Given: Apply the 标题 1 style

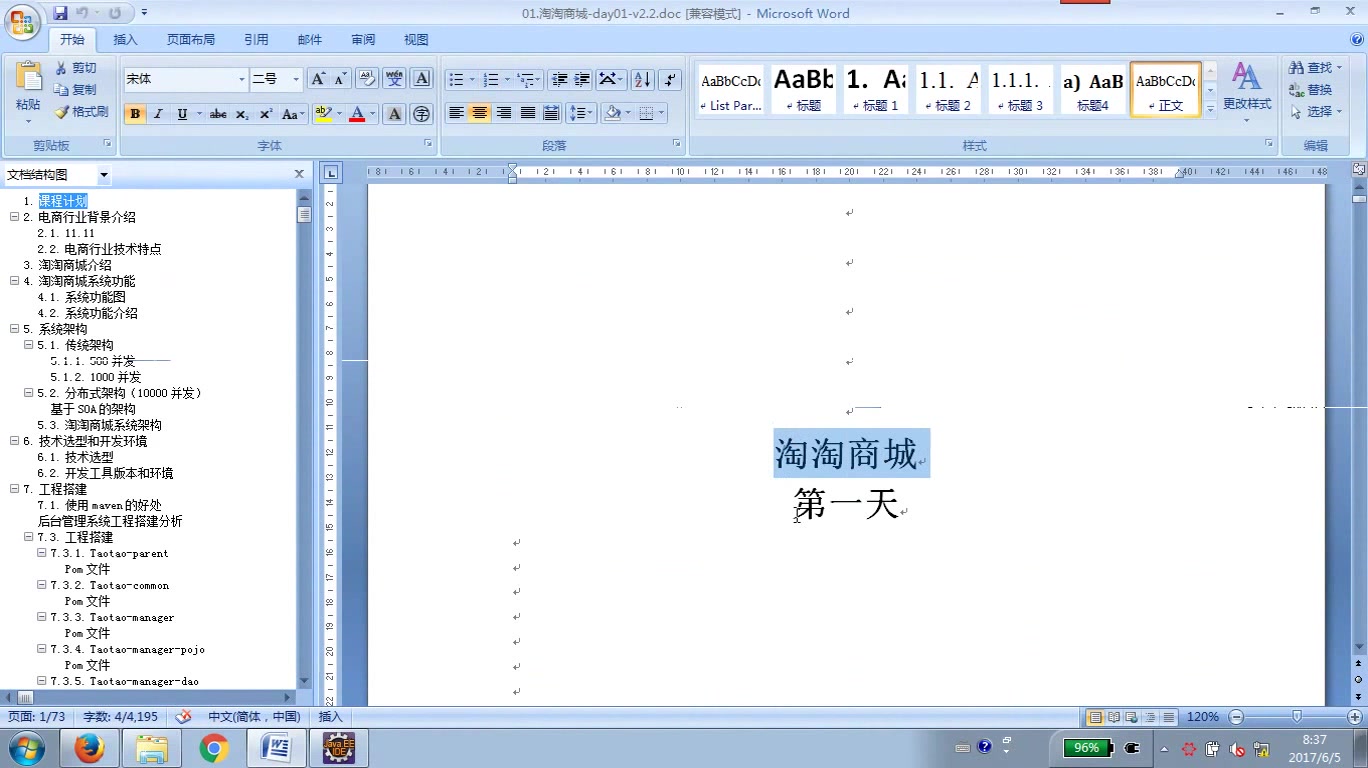Looking at the screenshot, I should (875, 90).
